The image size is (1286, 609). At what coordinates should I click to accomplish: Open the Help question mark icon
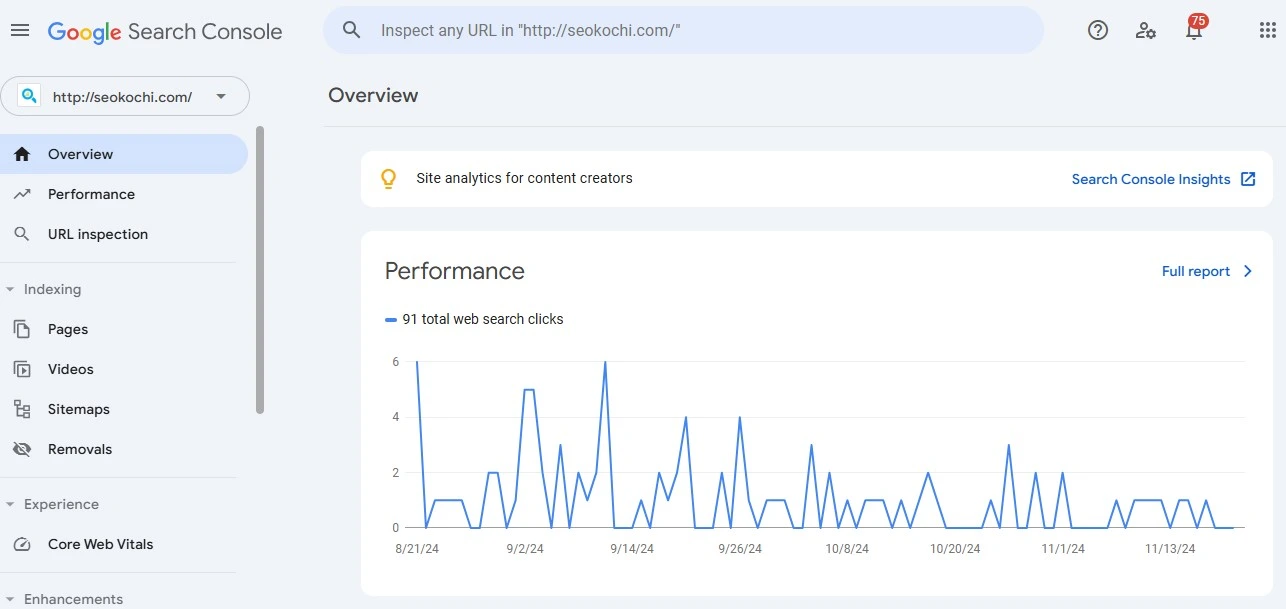tap(1098, 30)
